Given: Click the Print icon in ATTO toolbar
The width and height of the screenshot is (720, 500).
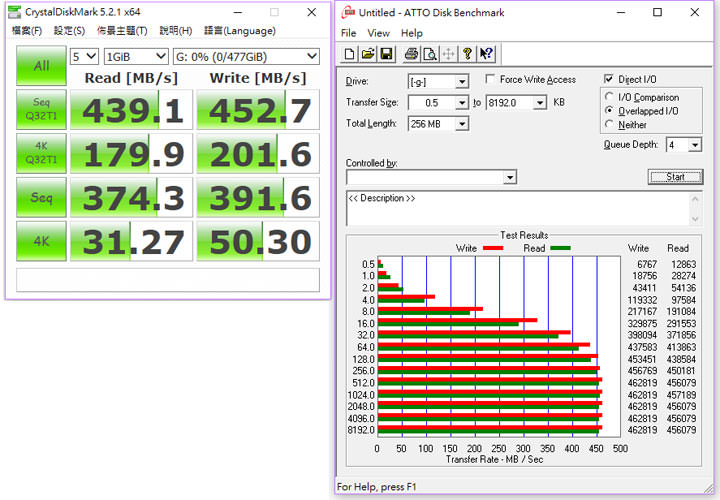Looking at the screenshot, I should [x=411, y=54].
